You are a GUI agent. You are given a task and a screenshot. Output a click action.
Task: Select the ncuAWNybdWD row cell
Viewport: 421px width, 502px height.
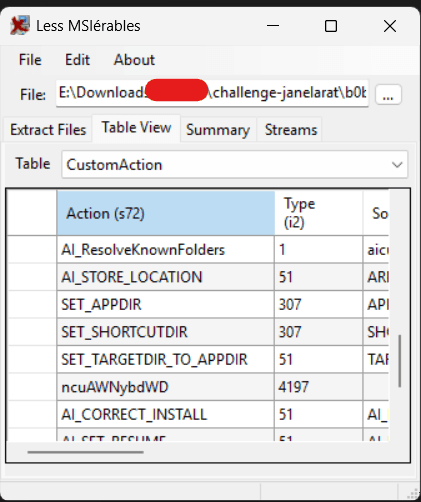point(166,387)
